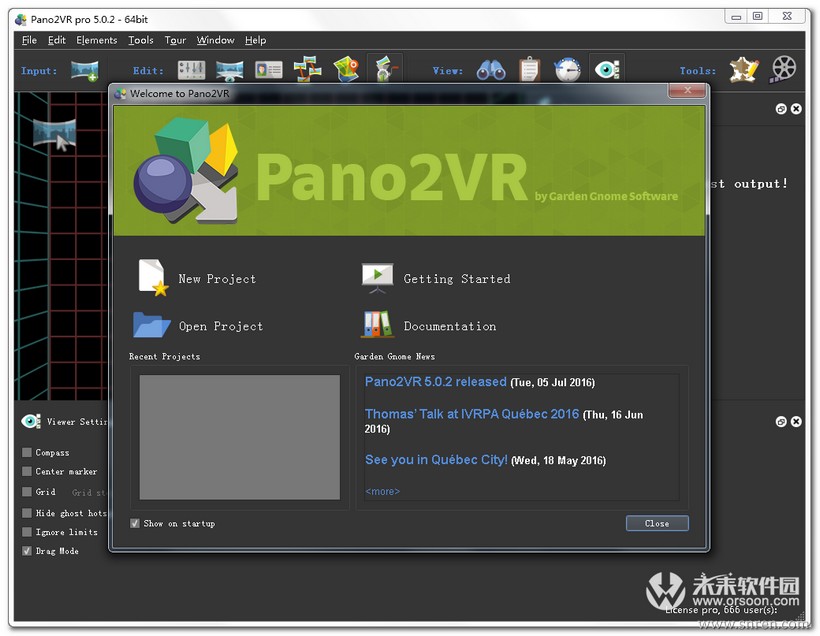Open the Help menu

(255, 40)
